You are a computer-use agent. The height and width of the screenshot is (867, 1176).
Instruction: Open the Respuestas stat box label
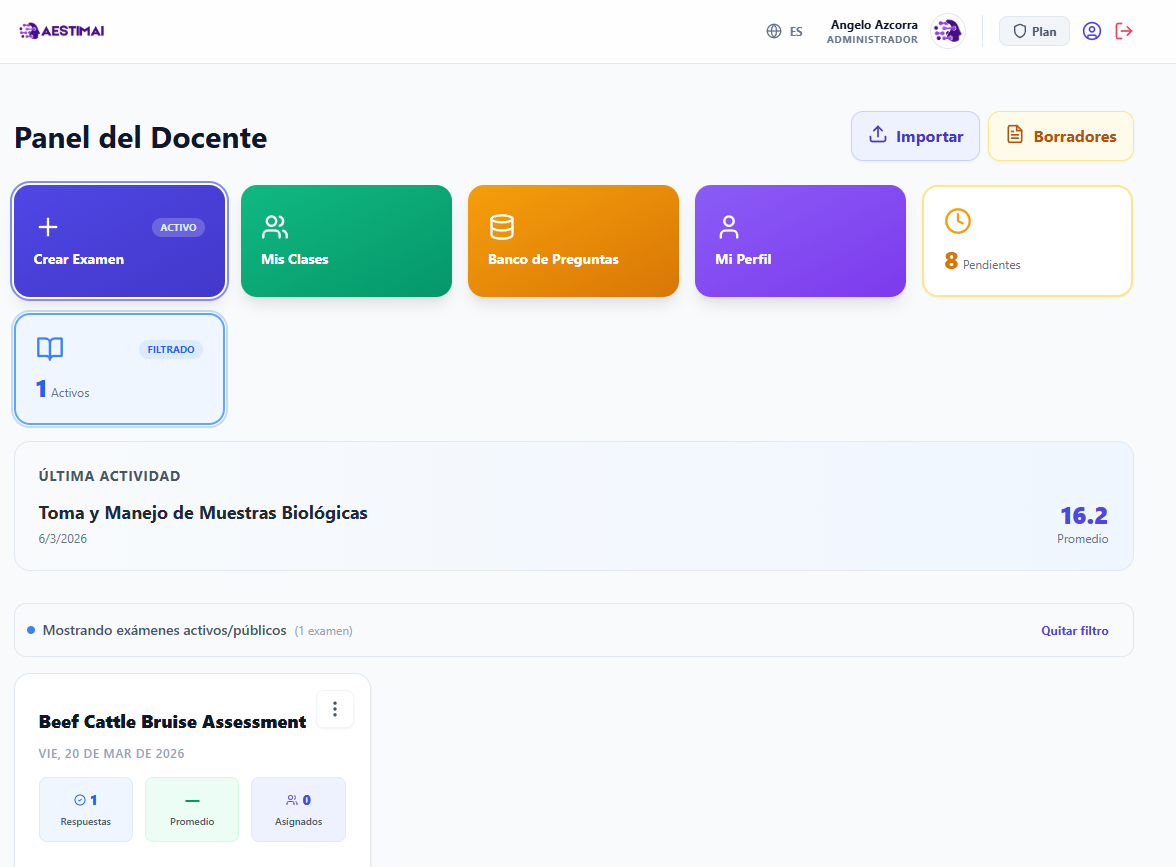(86, 822)
